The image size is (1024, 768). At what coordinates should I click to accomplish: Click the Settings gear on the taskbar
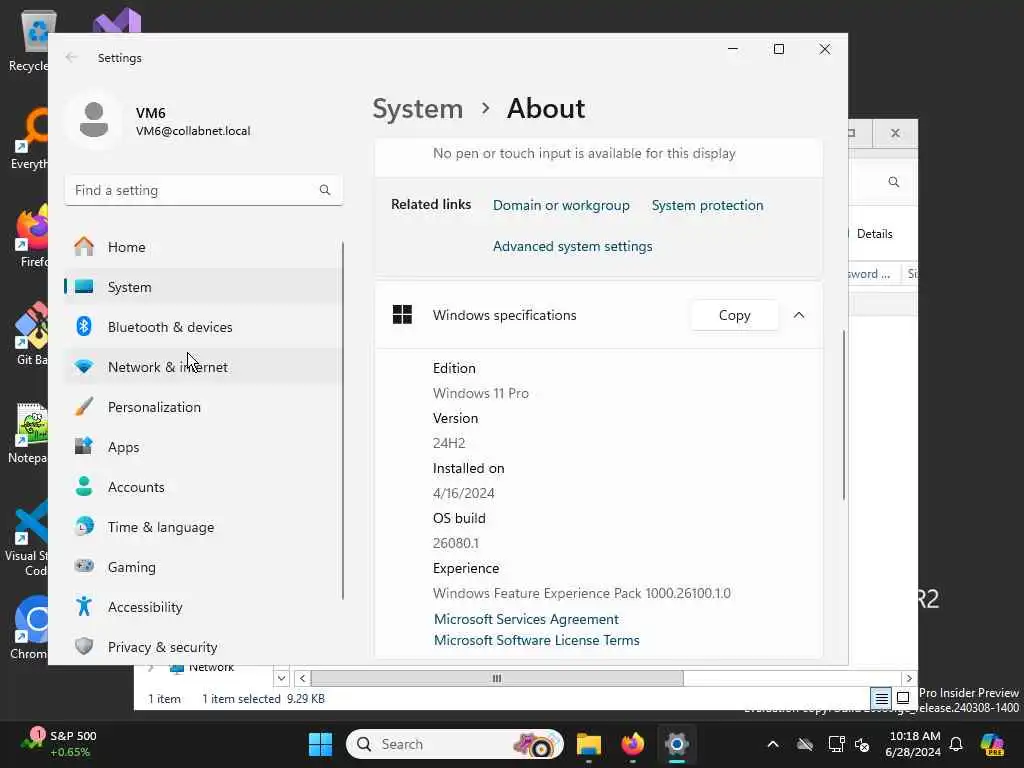[x=677, y=744]
